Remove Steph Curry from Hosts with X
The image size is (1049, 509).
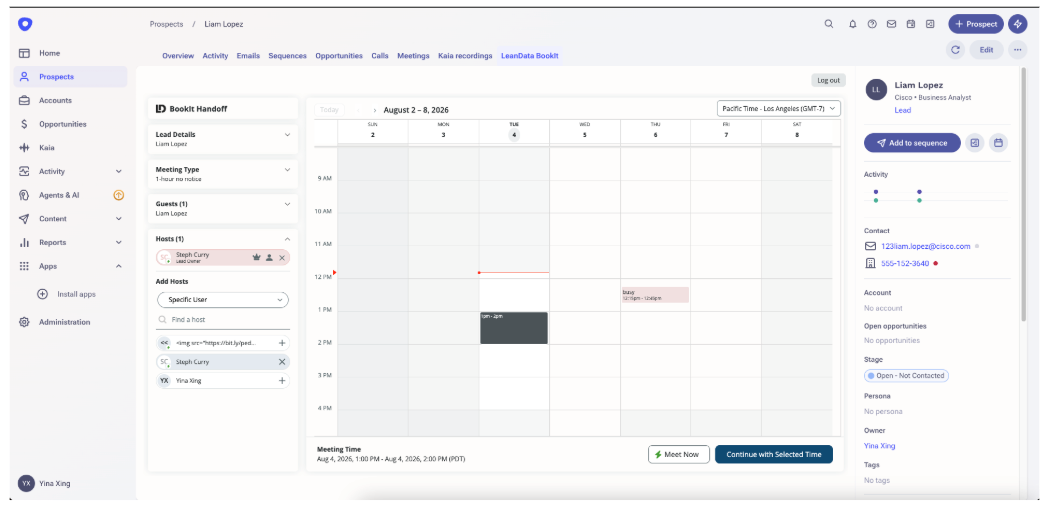click(x=282, y=258)
